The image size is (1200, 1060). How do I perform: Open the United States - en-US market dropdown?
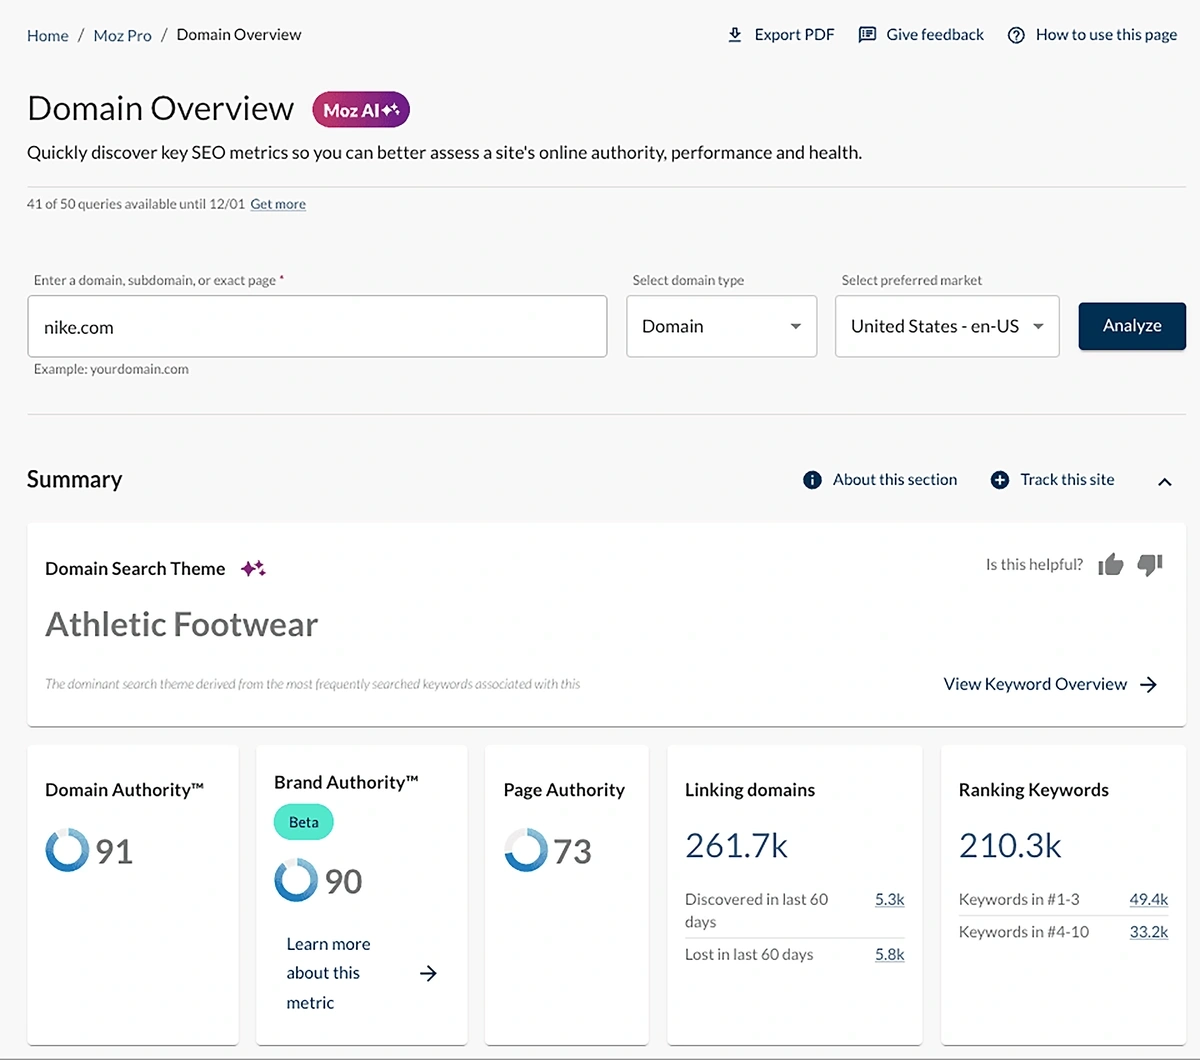tap(947, 326)
